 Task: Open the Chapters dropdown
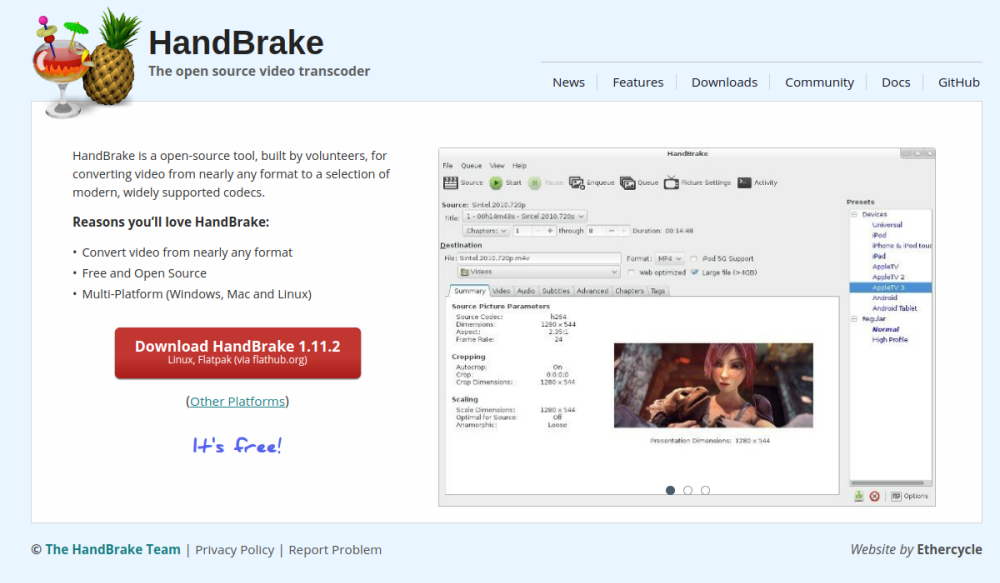click(486, 231)
